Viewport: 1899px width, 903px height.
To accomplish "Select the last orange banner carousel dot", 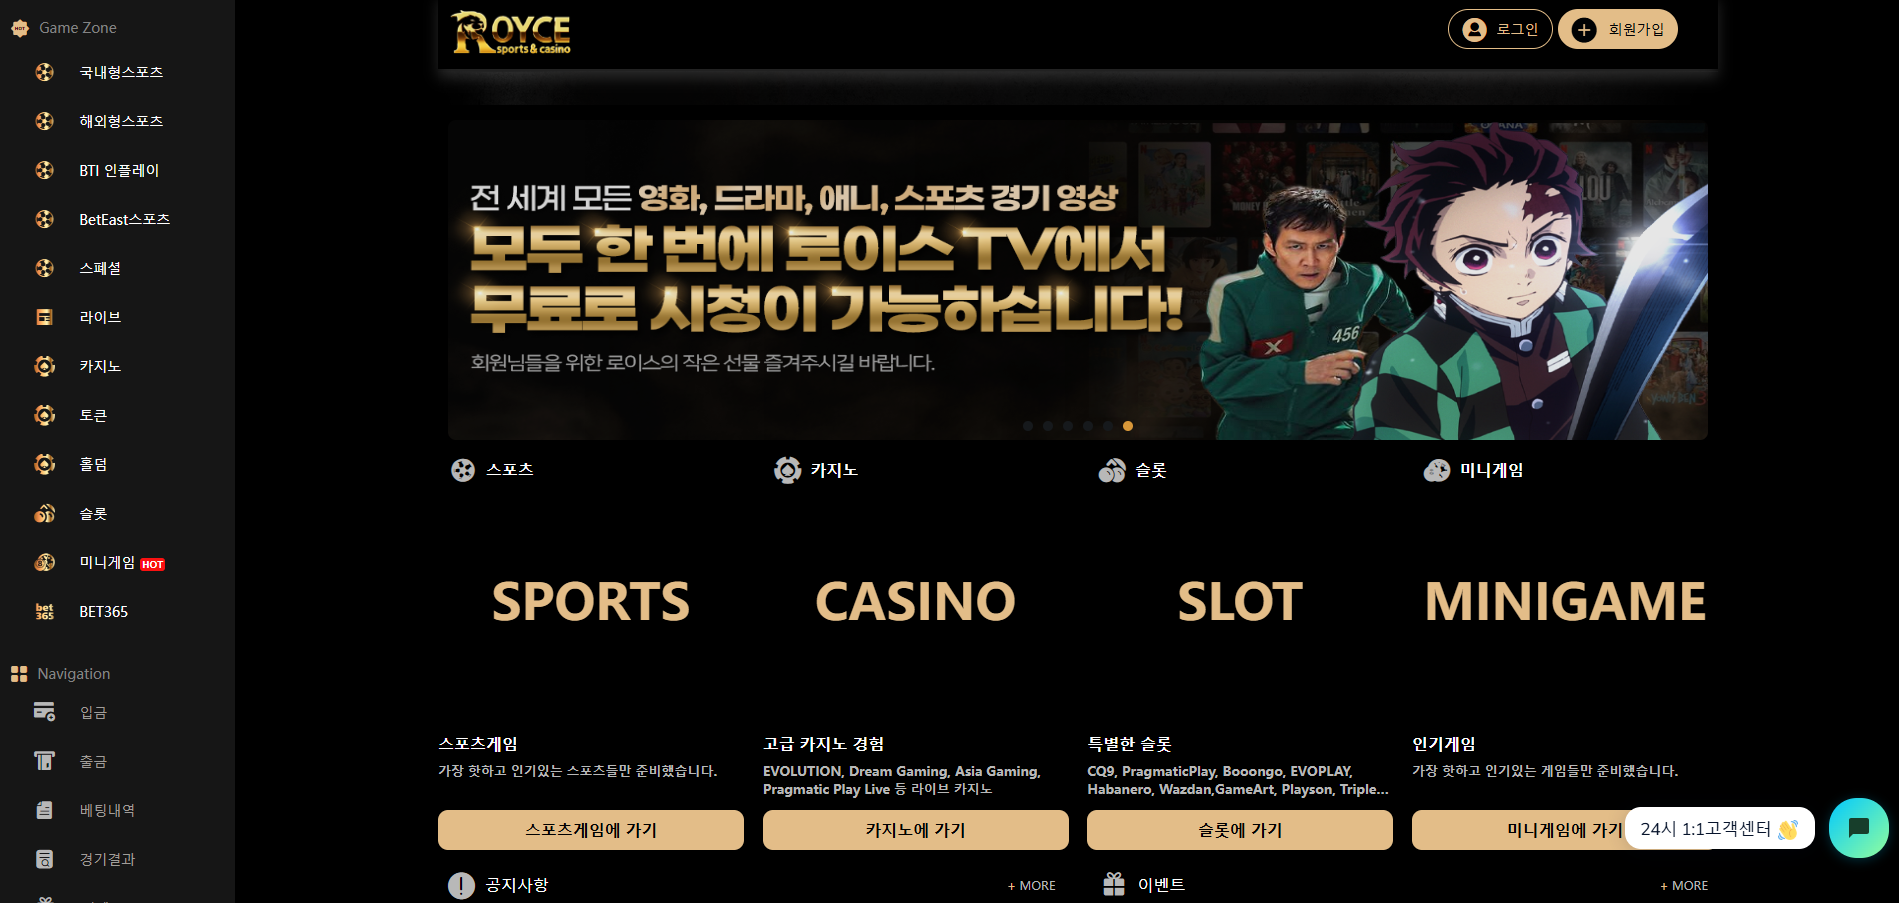I will pyautogui.click(x=1128, y=426).
